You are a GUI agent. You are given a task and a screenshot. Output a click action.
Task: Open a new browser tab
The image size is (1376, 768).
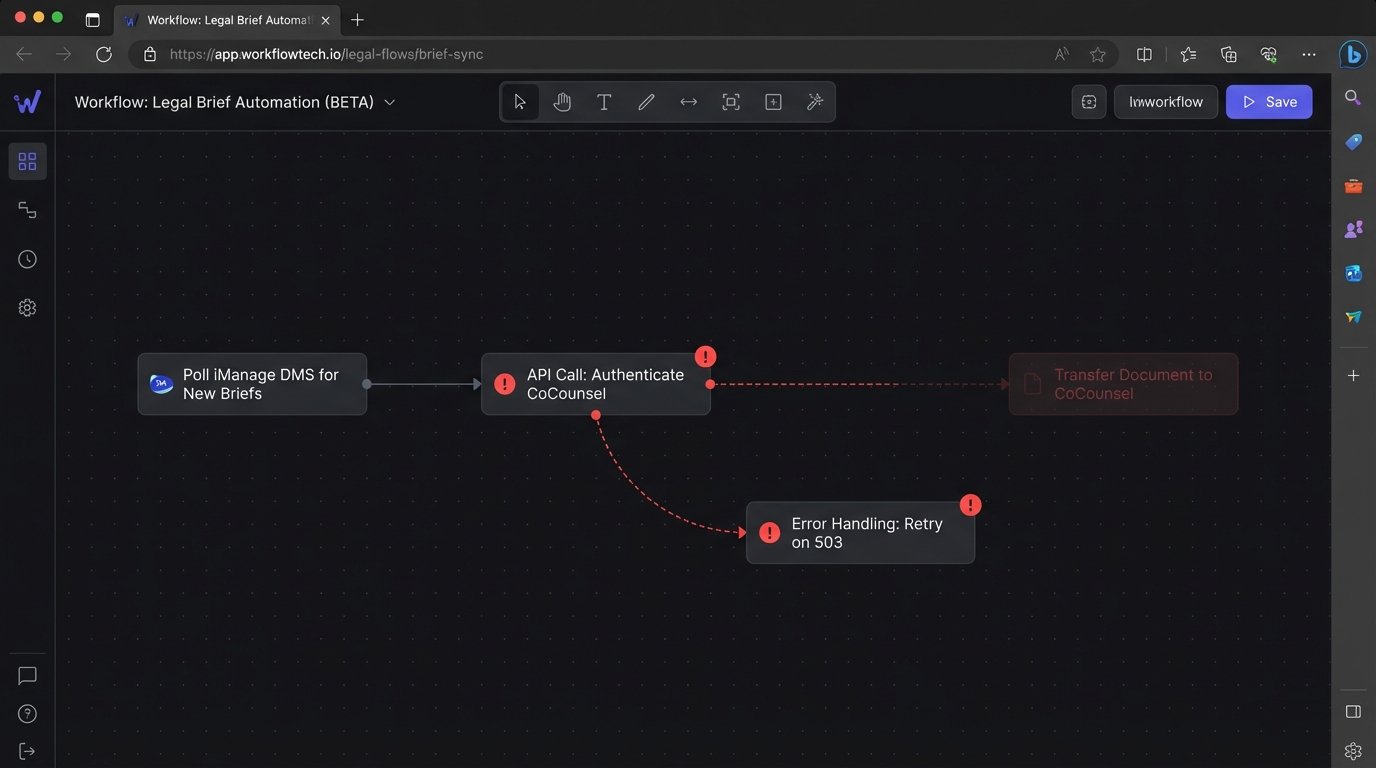(x=357, y=20)
